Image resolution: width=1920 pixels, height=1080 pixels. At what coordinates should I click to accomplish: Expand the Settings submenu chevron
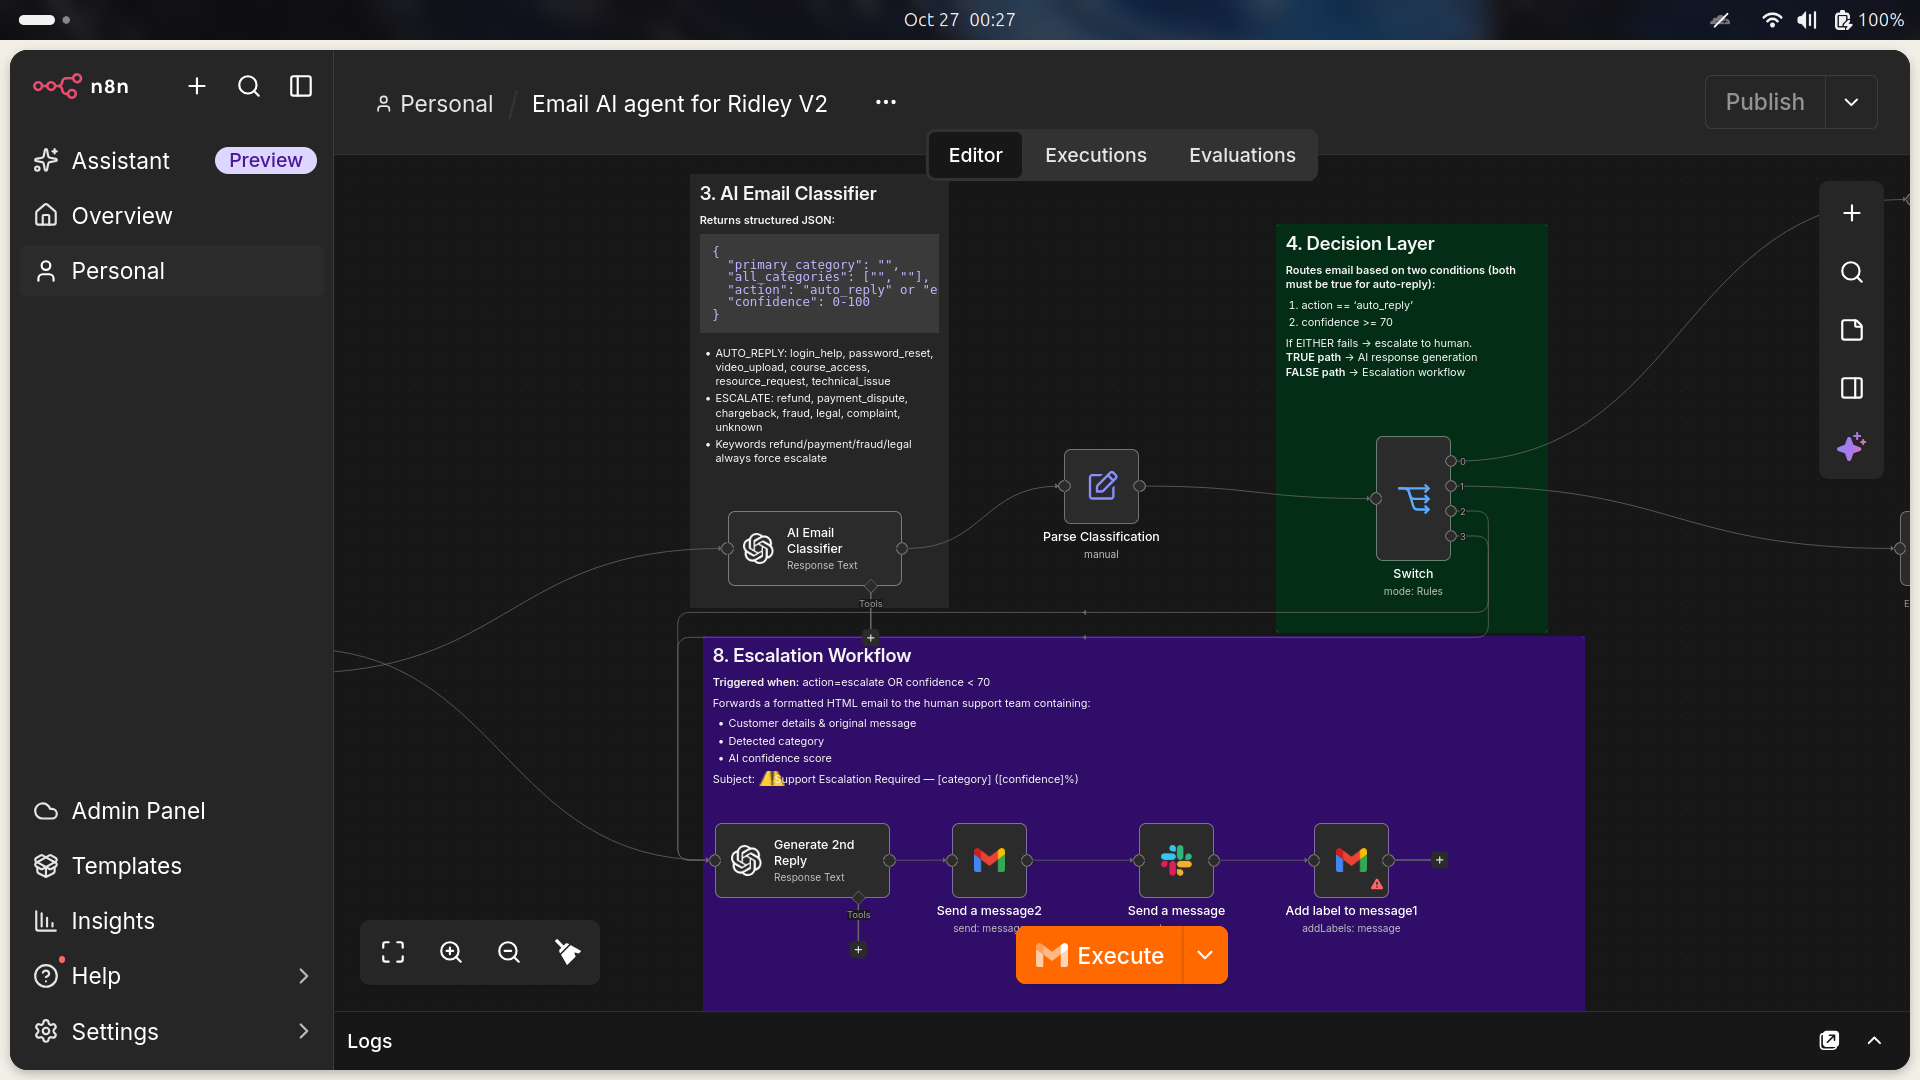(304, 1030)
